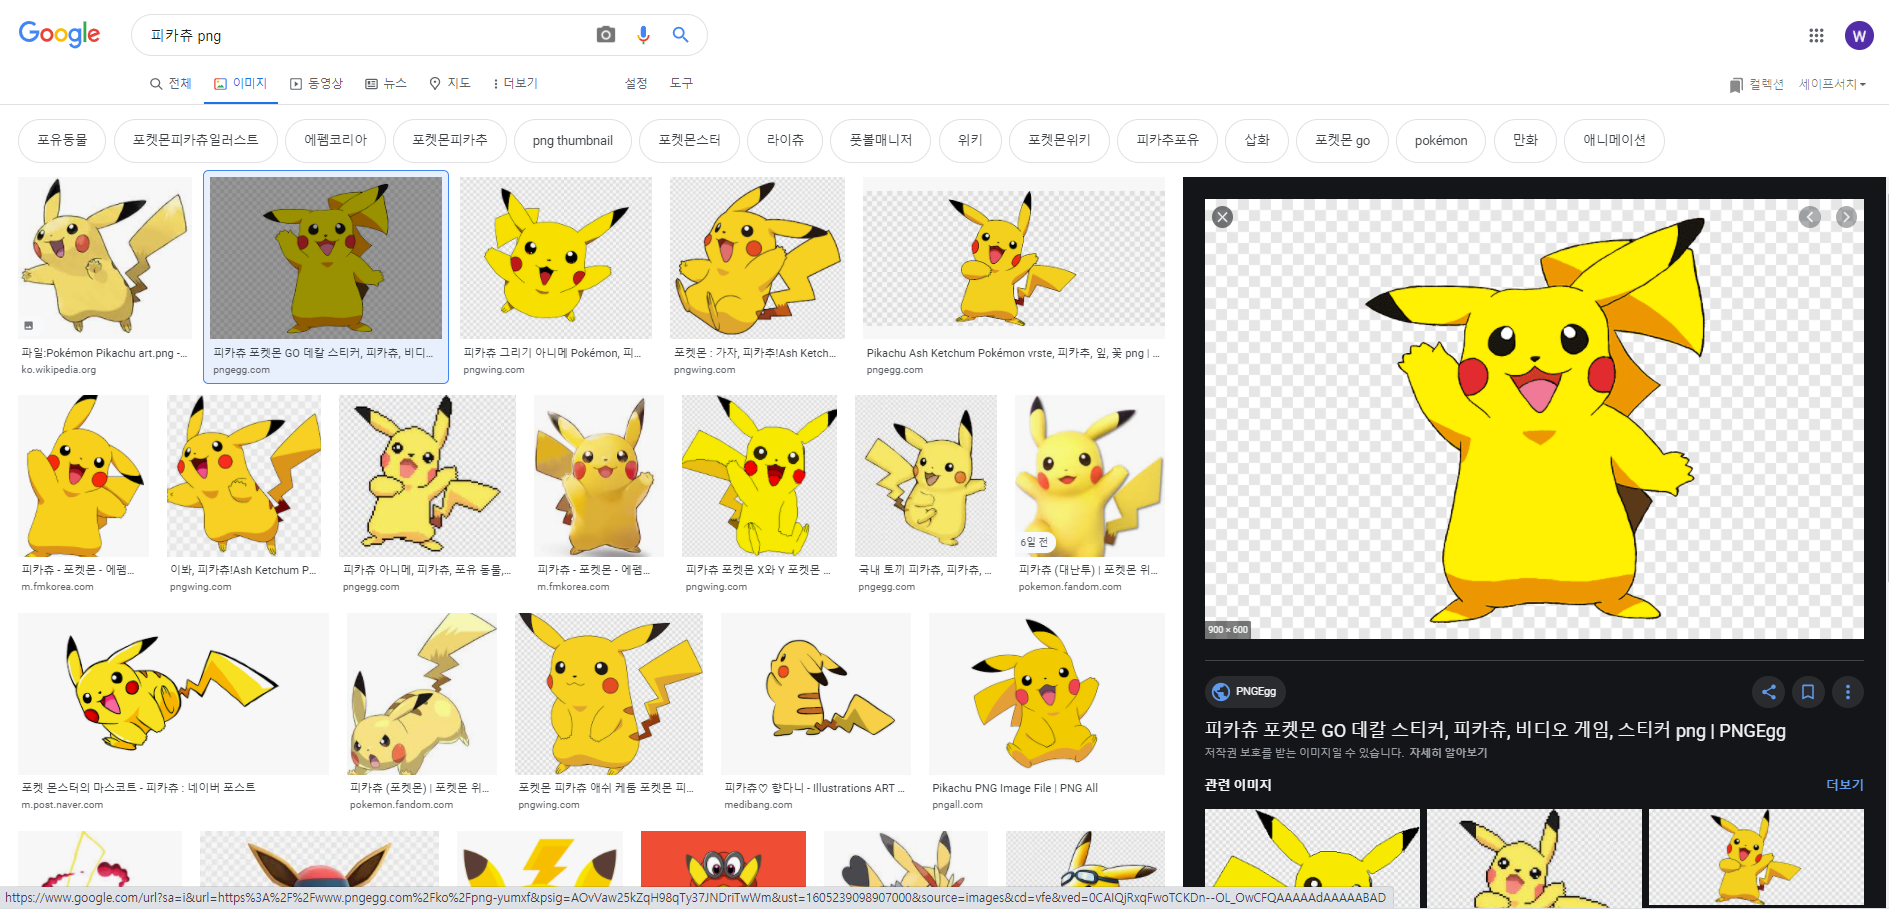Switch to 동영상 videos tab
The width and height of the screenshot is (1889, 912).
click(316, 83)
